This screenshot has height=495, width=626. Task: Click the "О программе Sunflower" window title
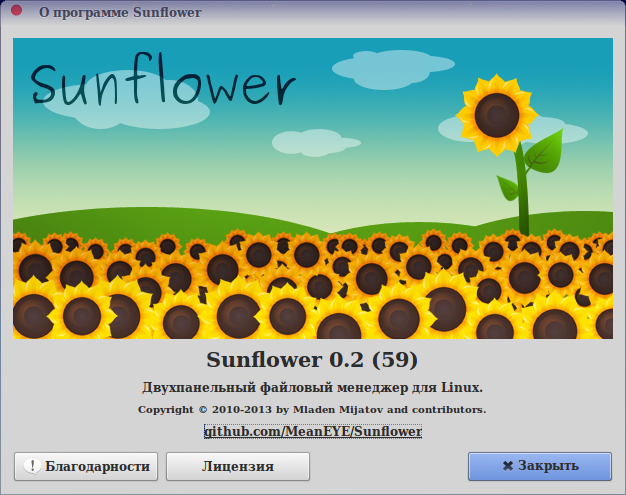[120, 12]
